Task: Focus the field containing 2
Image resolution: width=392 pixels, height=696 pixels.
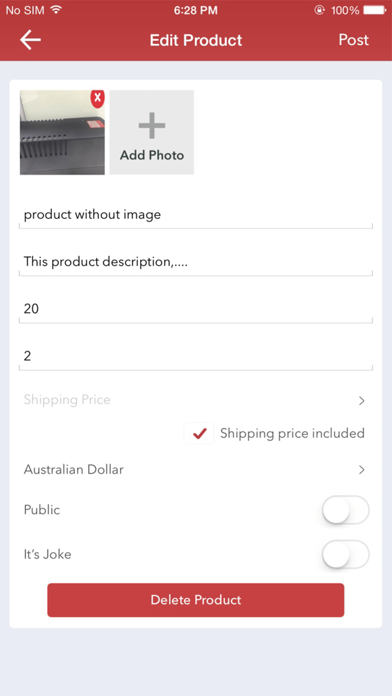Action: click(196, 356)
